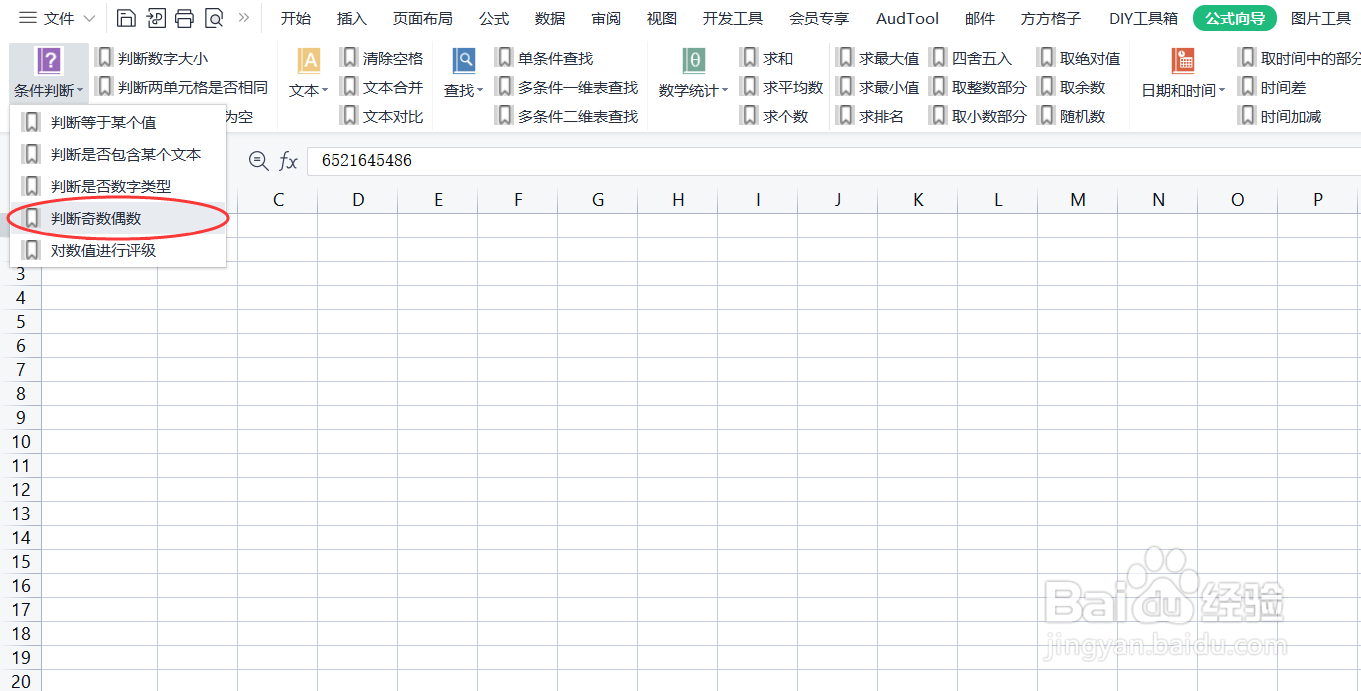Open the 审阅 tab
This screenshot has height=691, width=1361.
pyautogui.click(x=605, y=18)
